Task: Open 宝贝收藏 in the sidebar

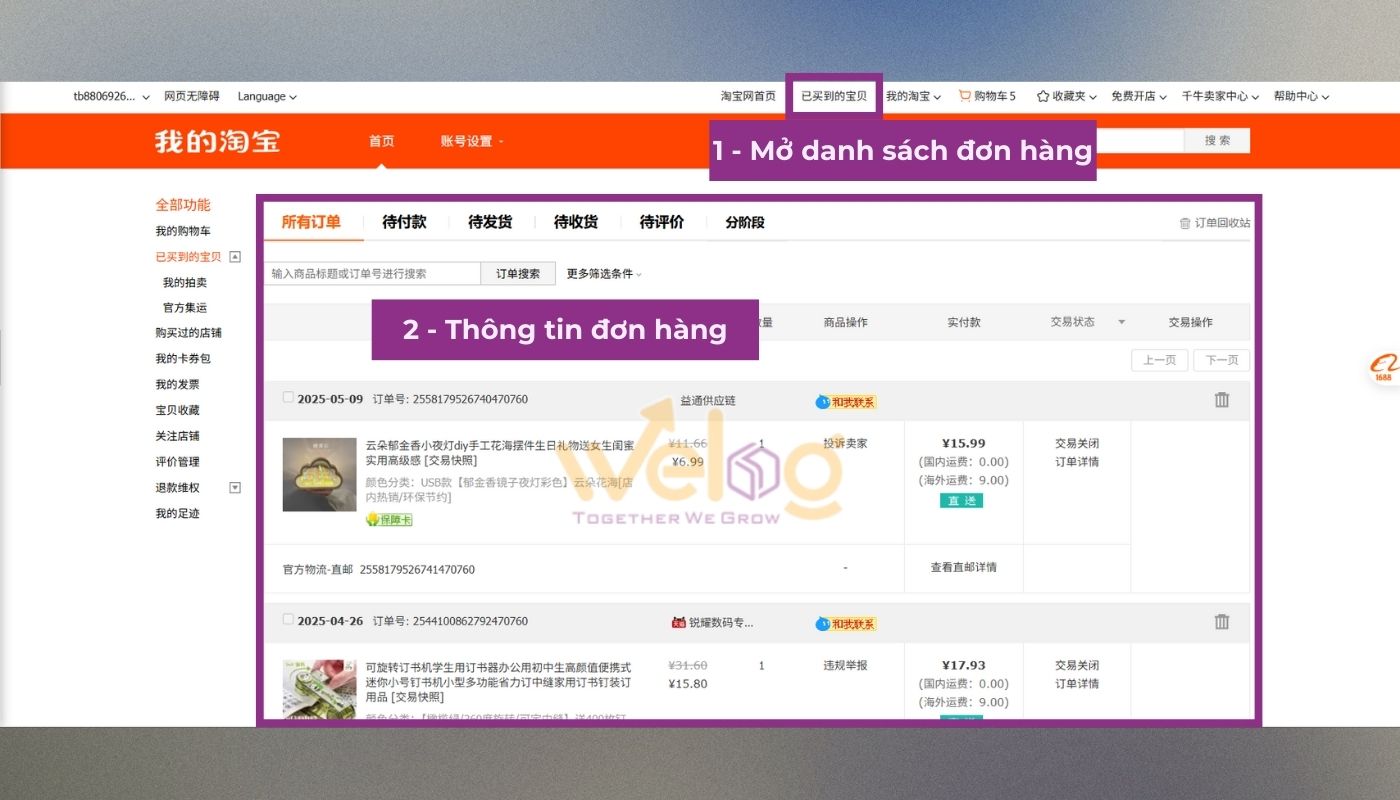Action: [x=177, y=411]
